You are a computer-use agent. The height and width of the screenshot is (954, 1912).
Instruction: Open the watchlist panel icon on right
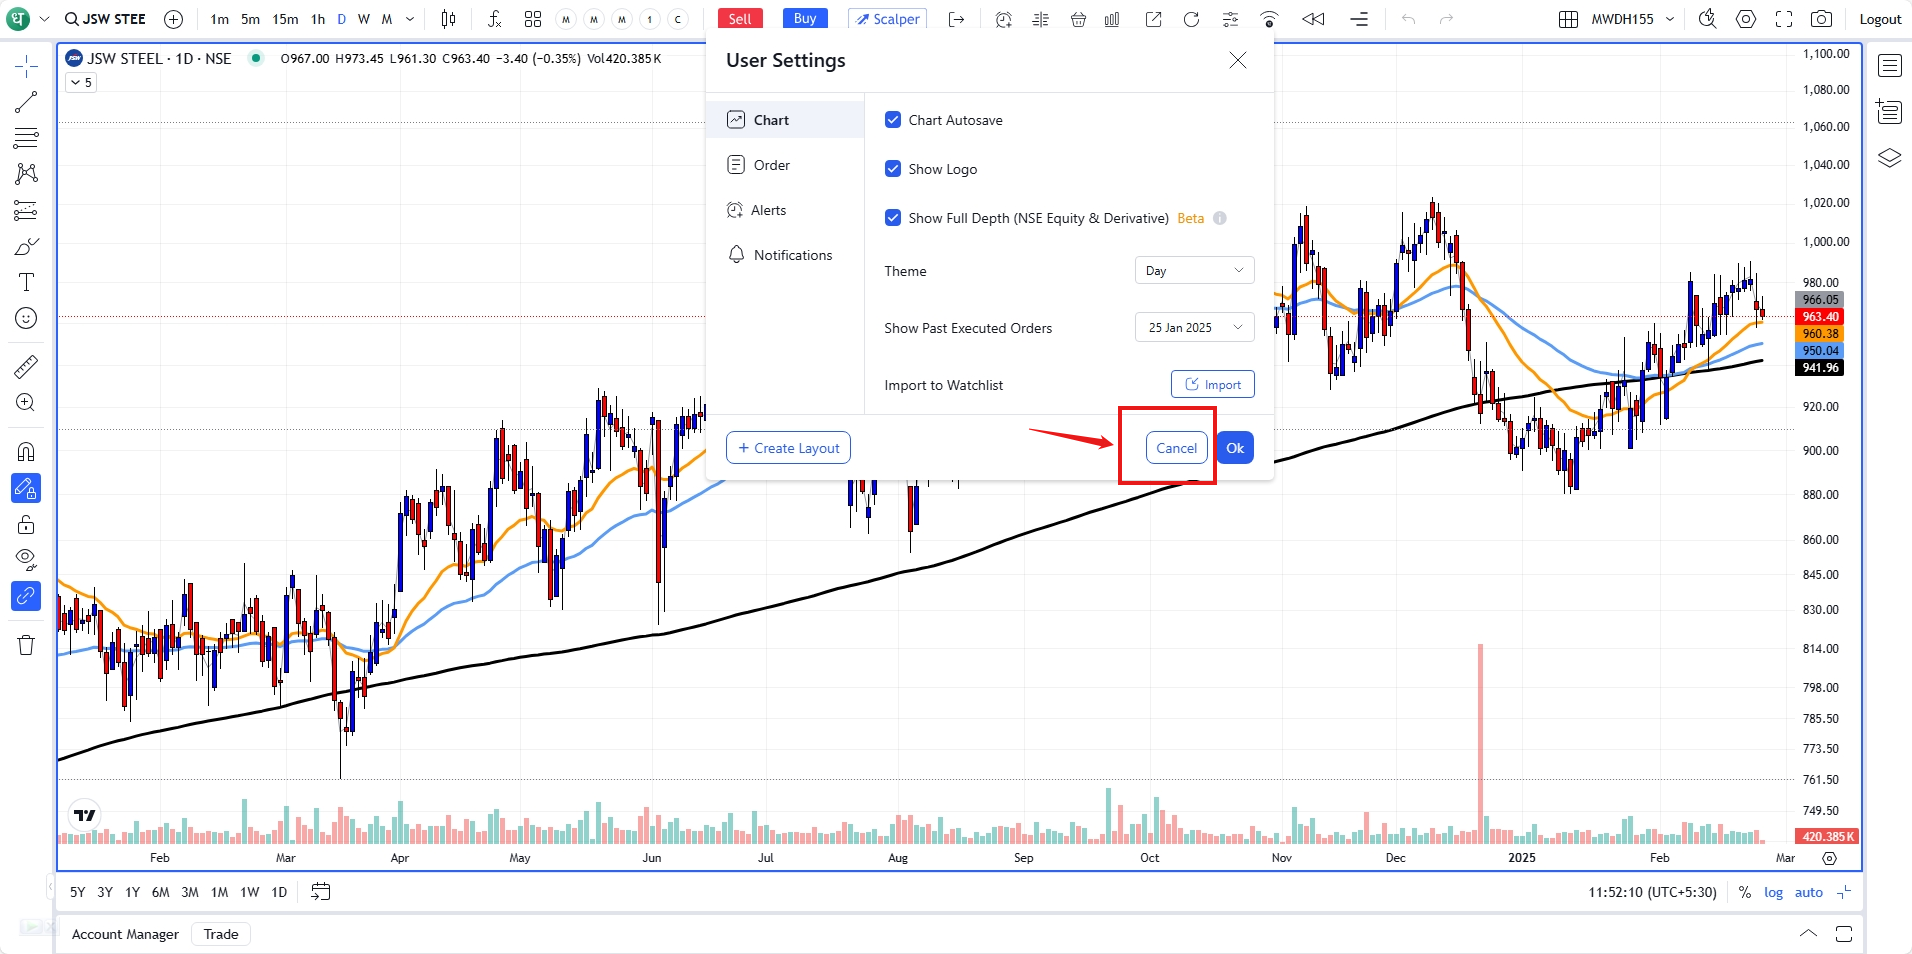point(1889,66)
